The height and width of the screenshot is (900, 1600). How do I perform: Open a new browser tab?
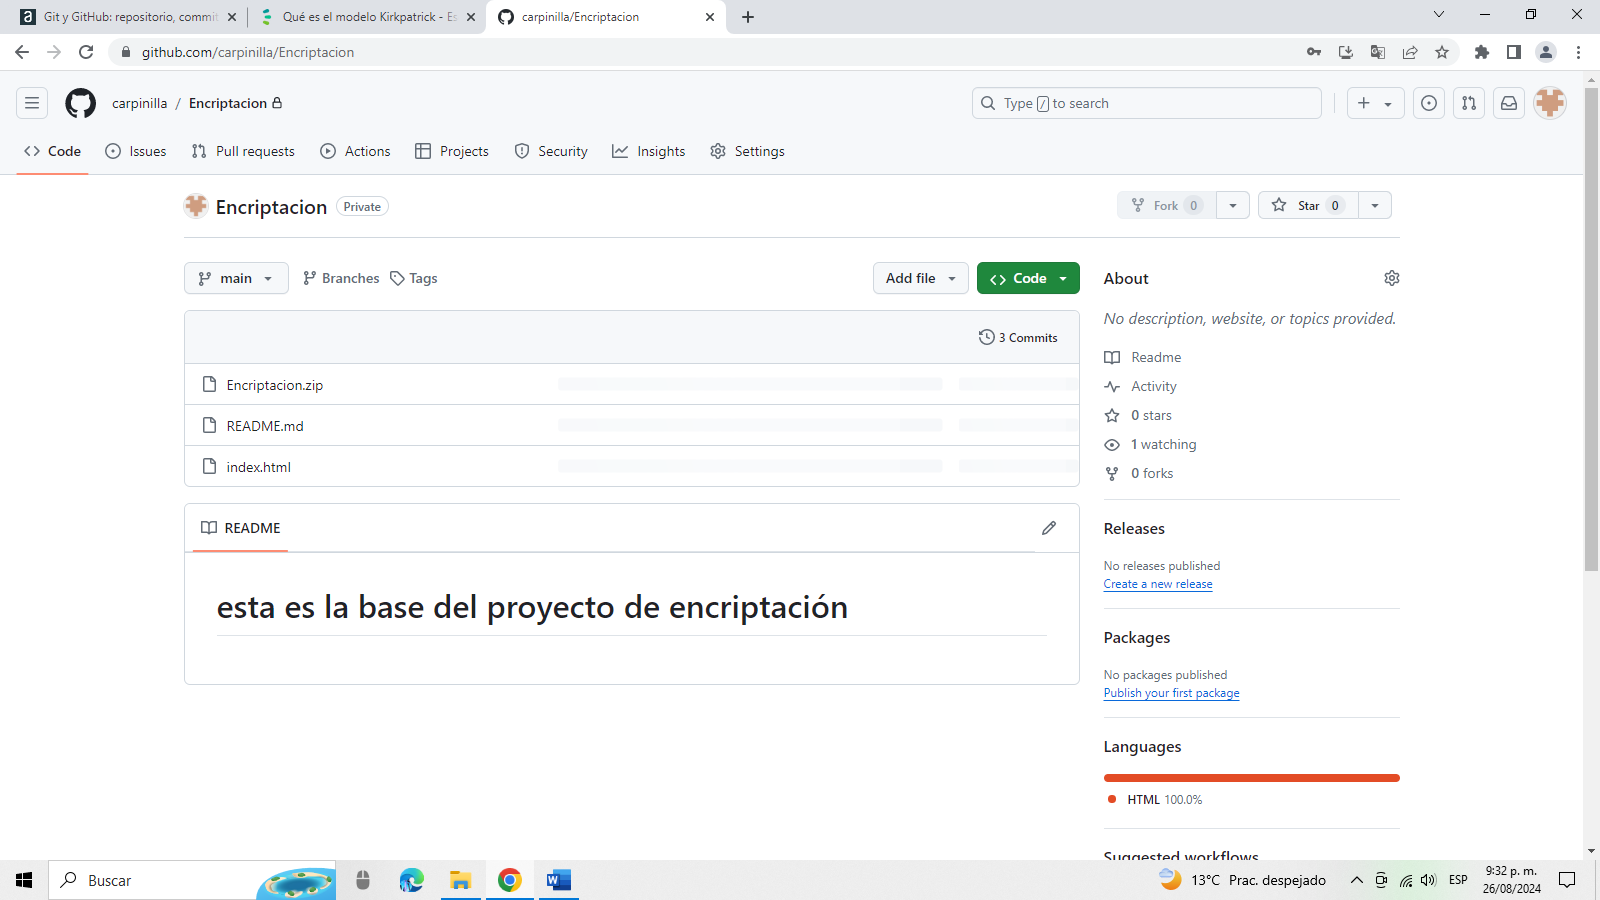click(x=748, y=17)
